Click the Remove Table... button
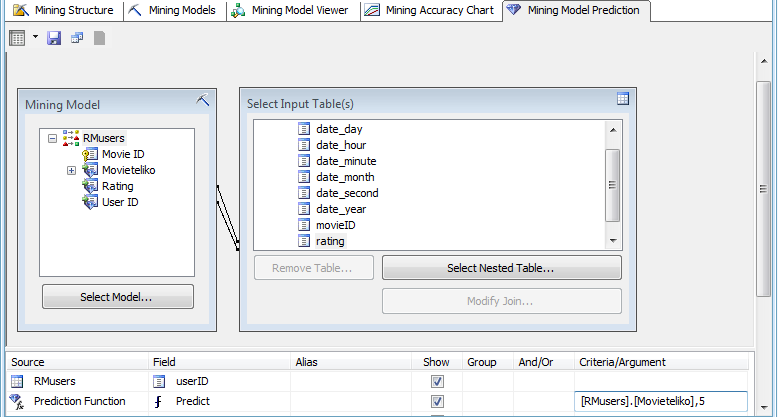778x417 pixels. [314, 268]
